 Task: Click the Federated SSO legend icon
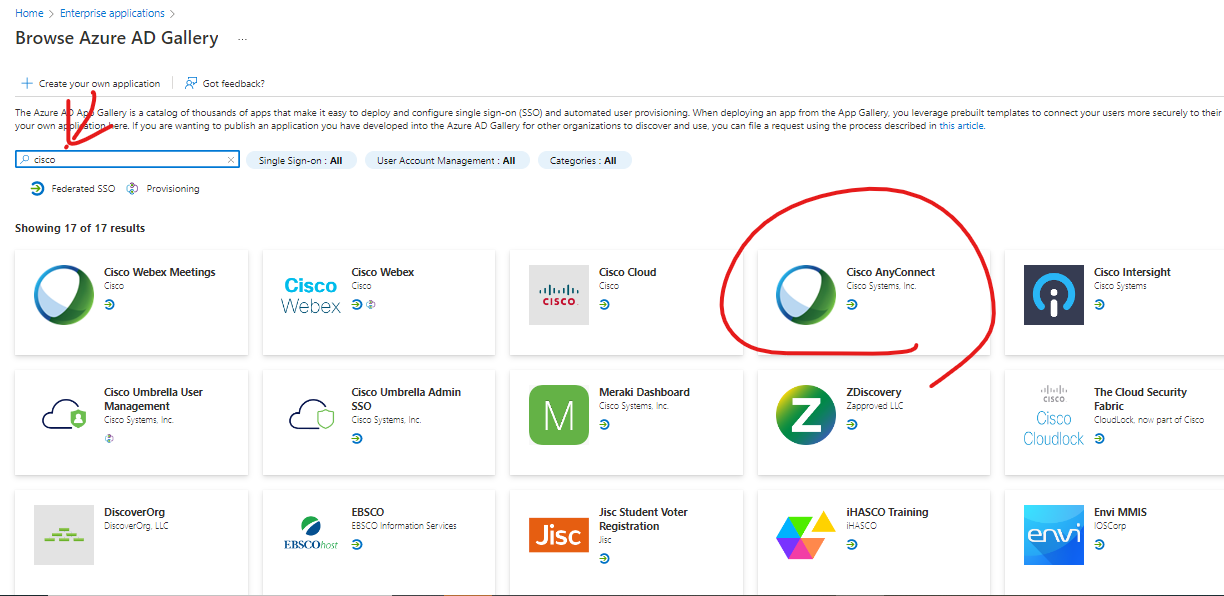click(x=37, y=188)
